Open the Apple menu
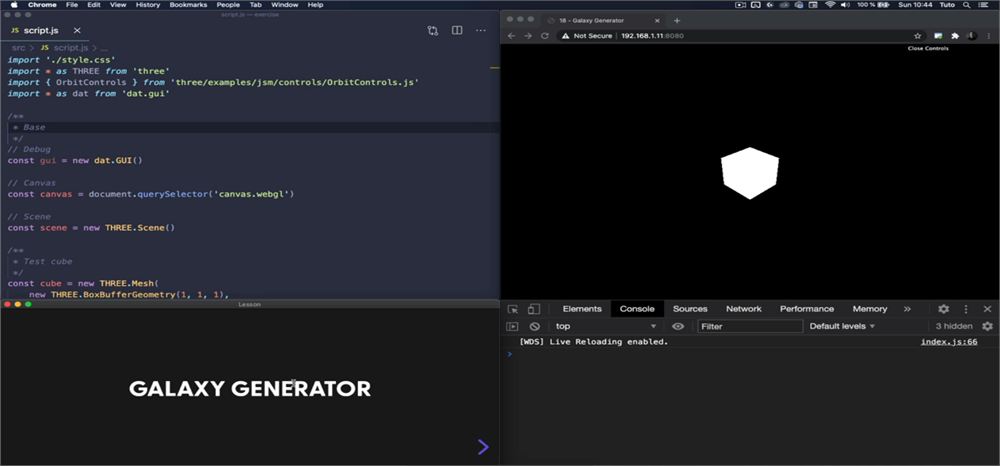 13,4
